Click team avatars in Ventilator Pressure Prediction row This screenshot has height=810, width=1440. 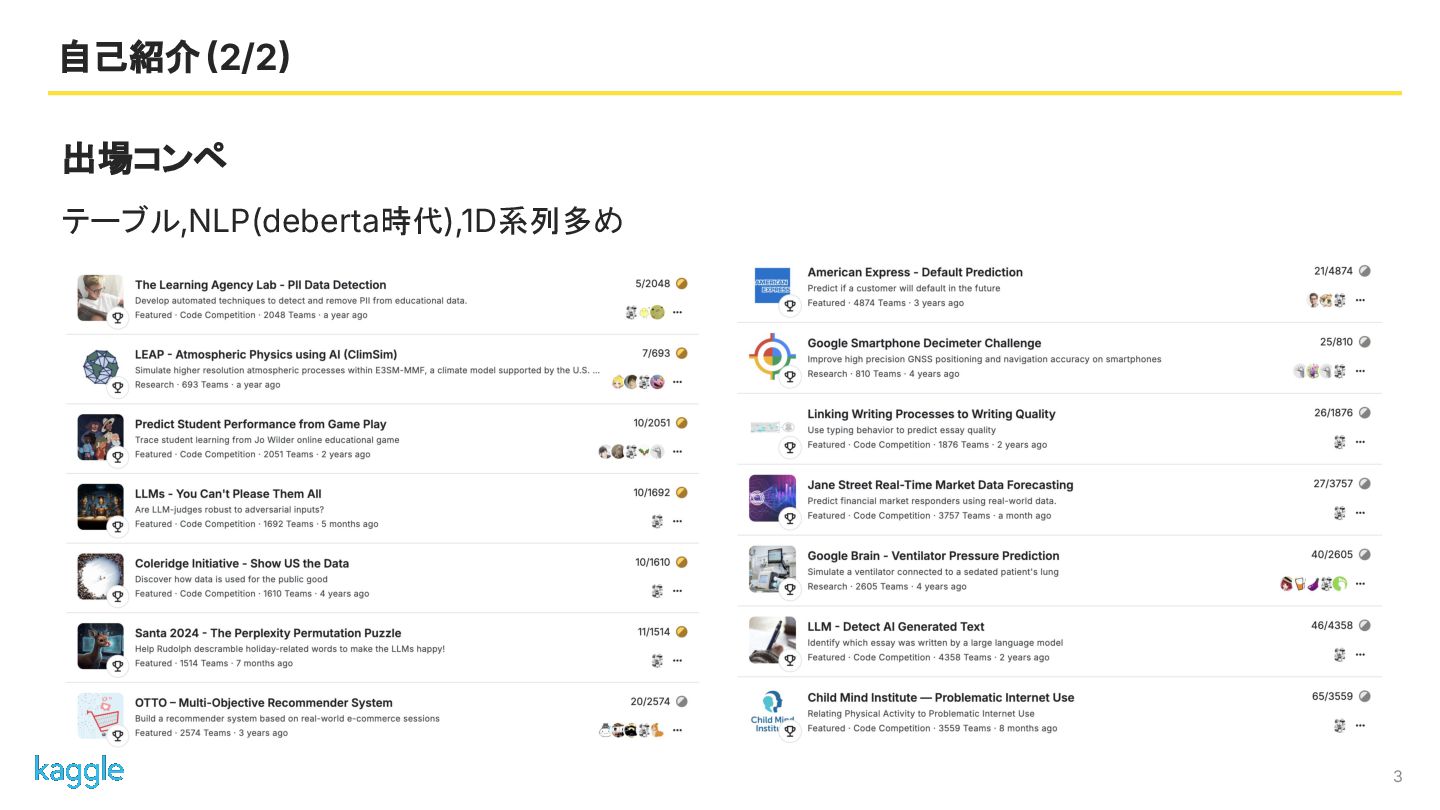[x=1314, y=584]
